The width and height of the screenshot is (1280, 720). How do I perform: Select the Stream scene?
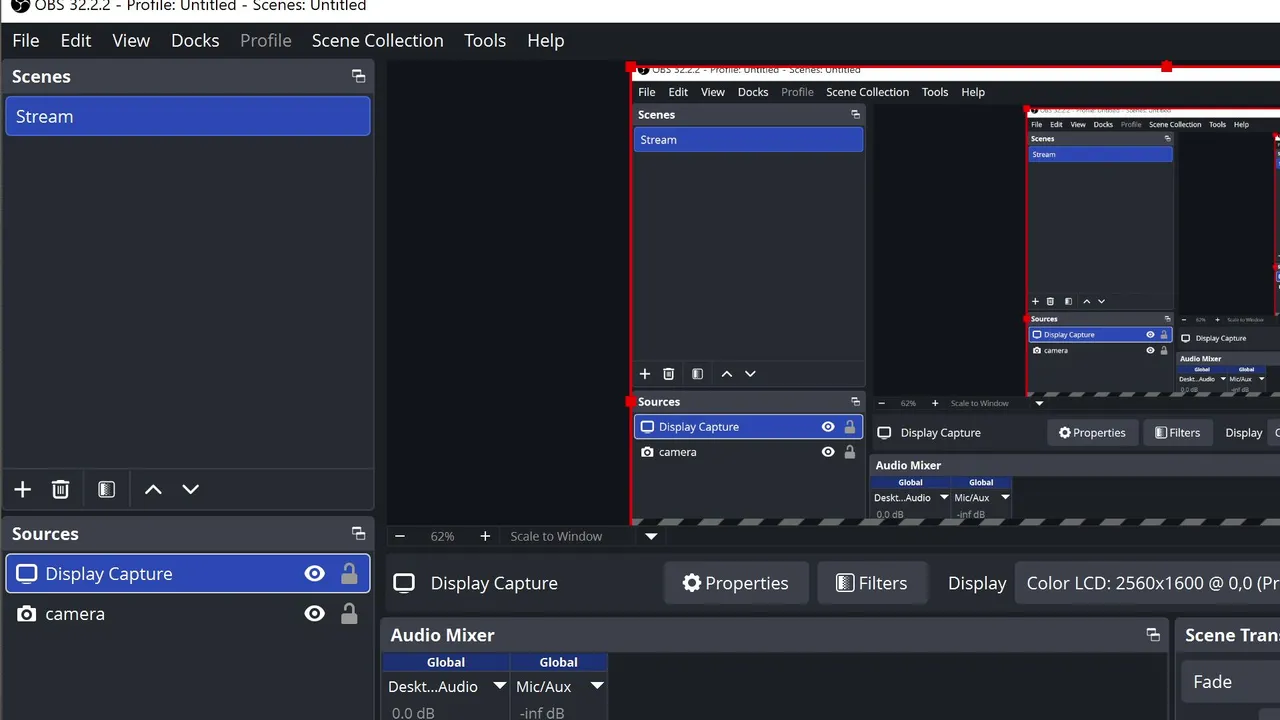pos(188,116)
